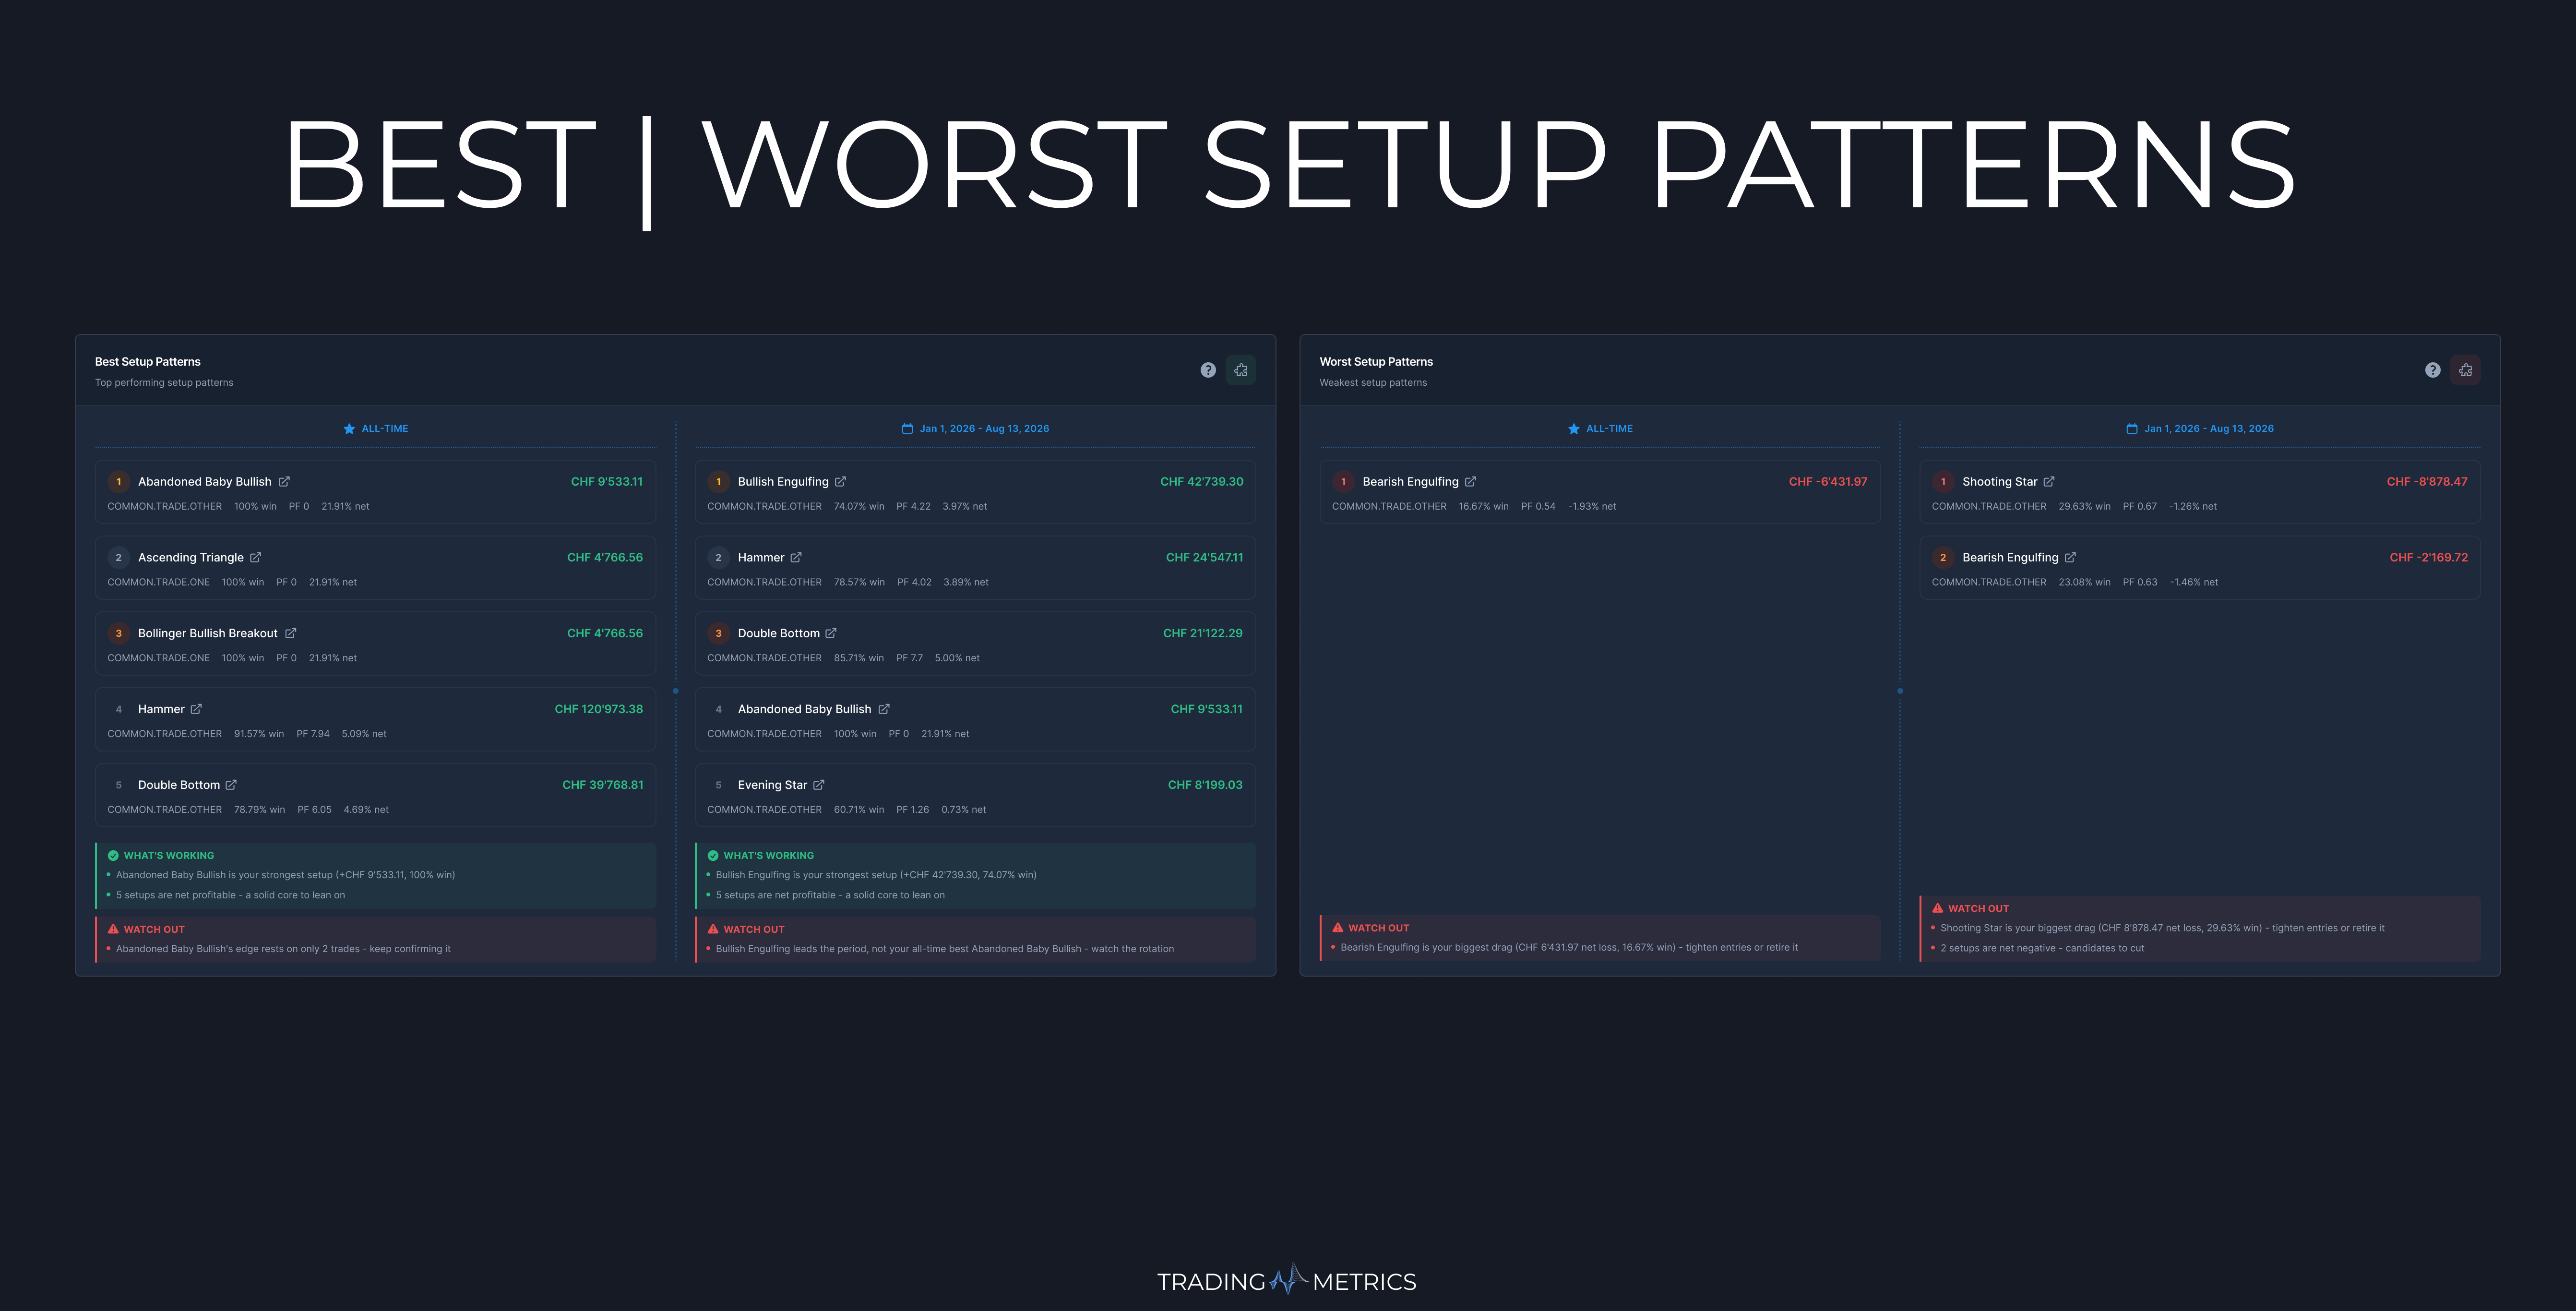
Task: Open external link beside all-time Abandoned Baby Bullish at CHF 9'533.11
Action: coord(284,481)
